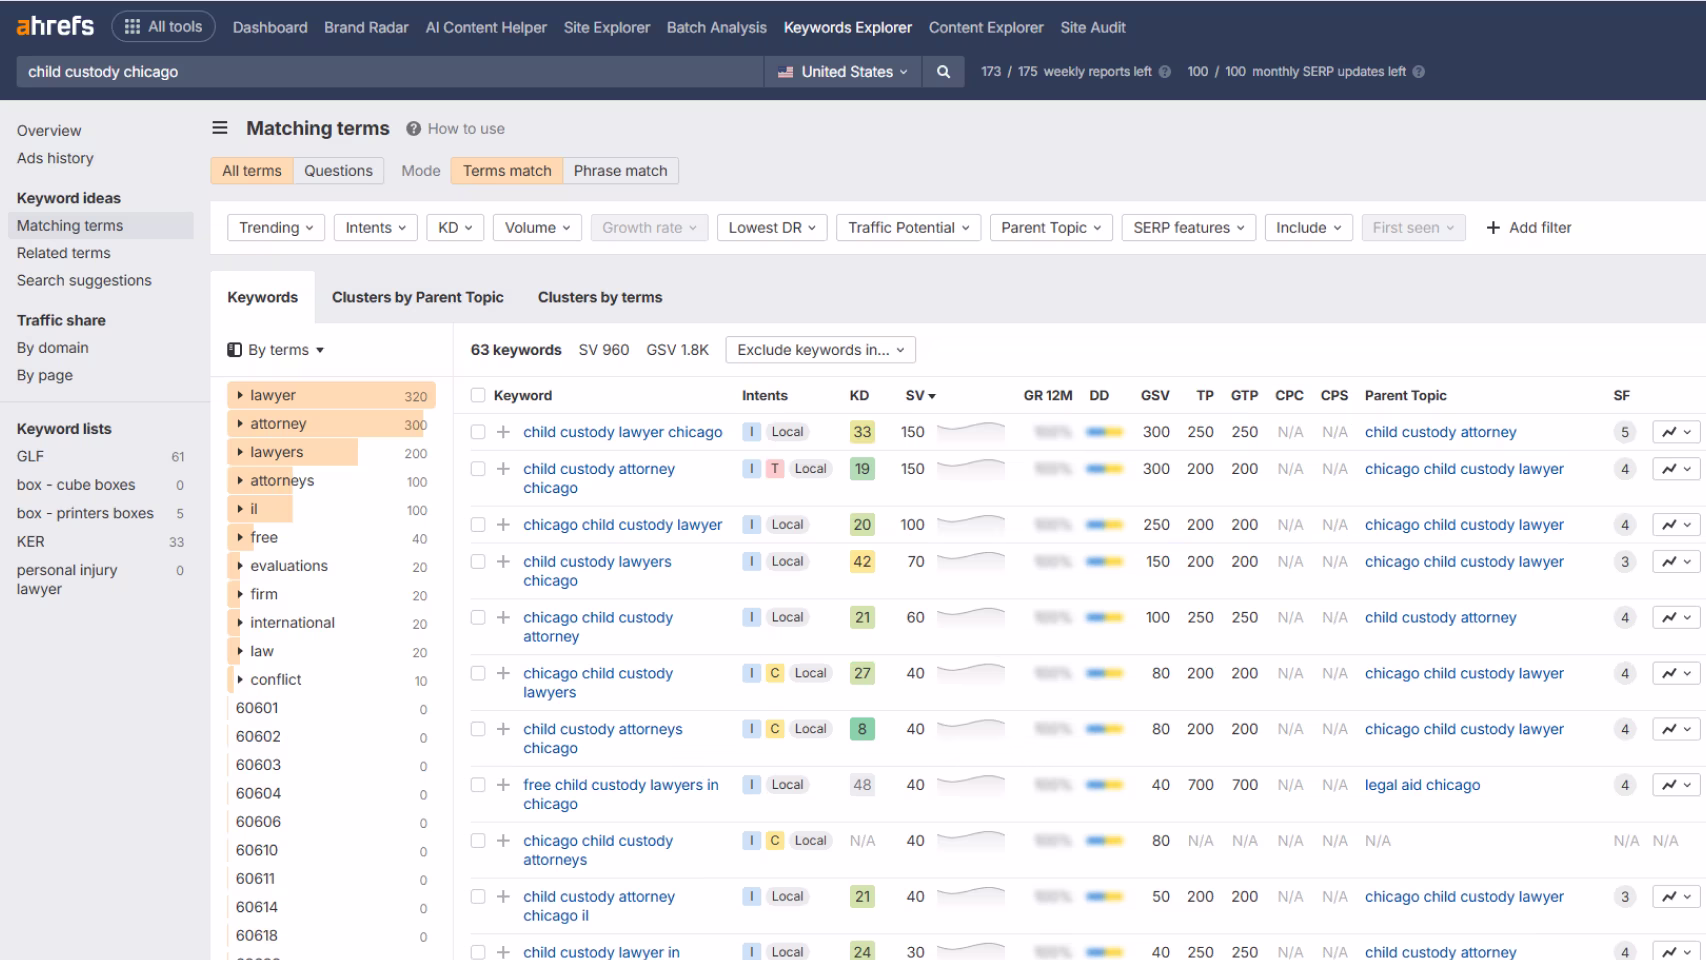Sort by the SV column header
The image size is (1706, 960).
pyautogui.click(x=920, y=396)
